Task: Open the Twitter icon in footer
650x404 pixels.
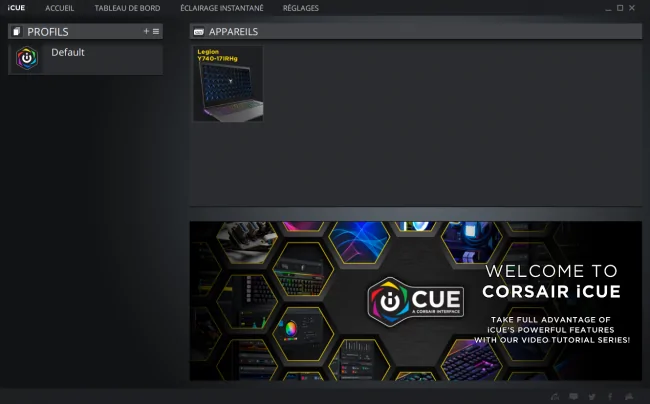Action: pos(592,397)
